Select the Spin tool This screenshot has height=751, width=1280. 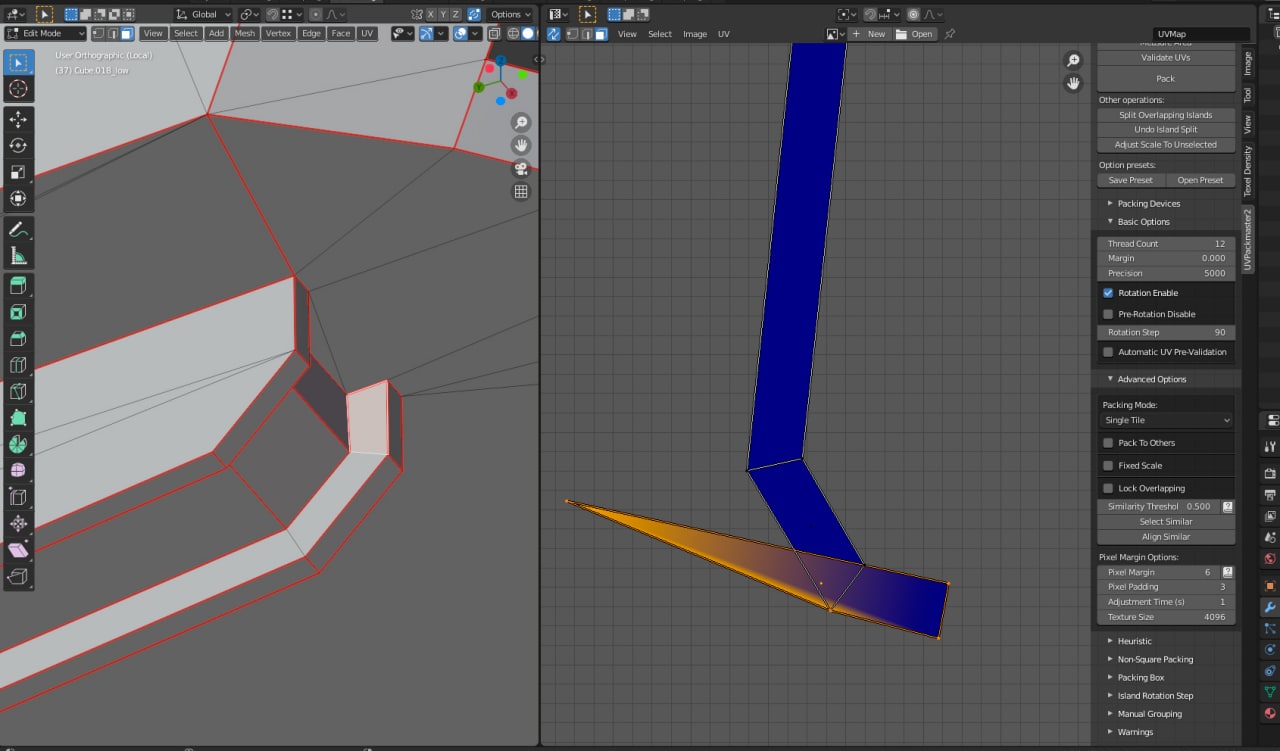pos(17,444)
